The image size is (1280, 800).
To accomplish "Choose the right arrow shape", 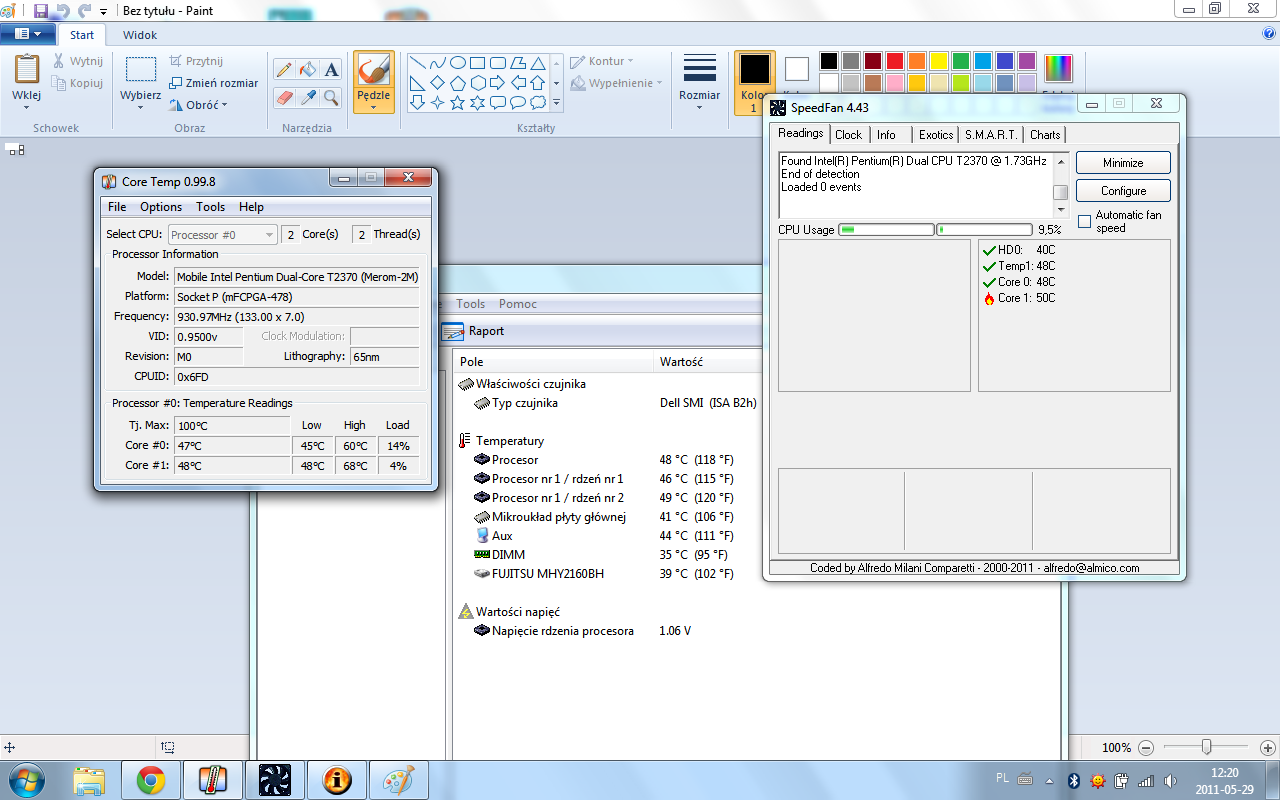I will coord(498,83).
